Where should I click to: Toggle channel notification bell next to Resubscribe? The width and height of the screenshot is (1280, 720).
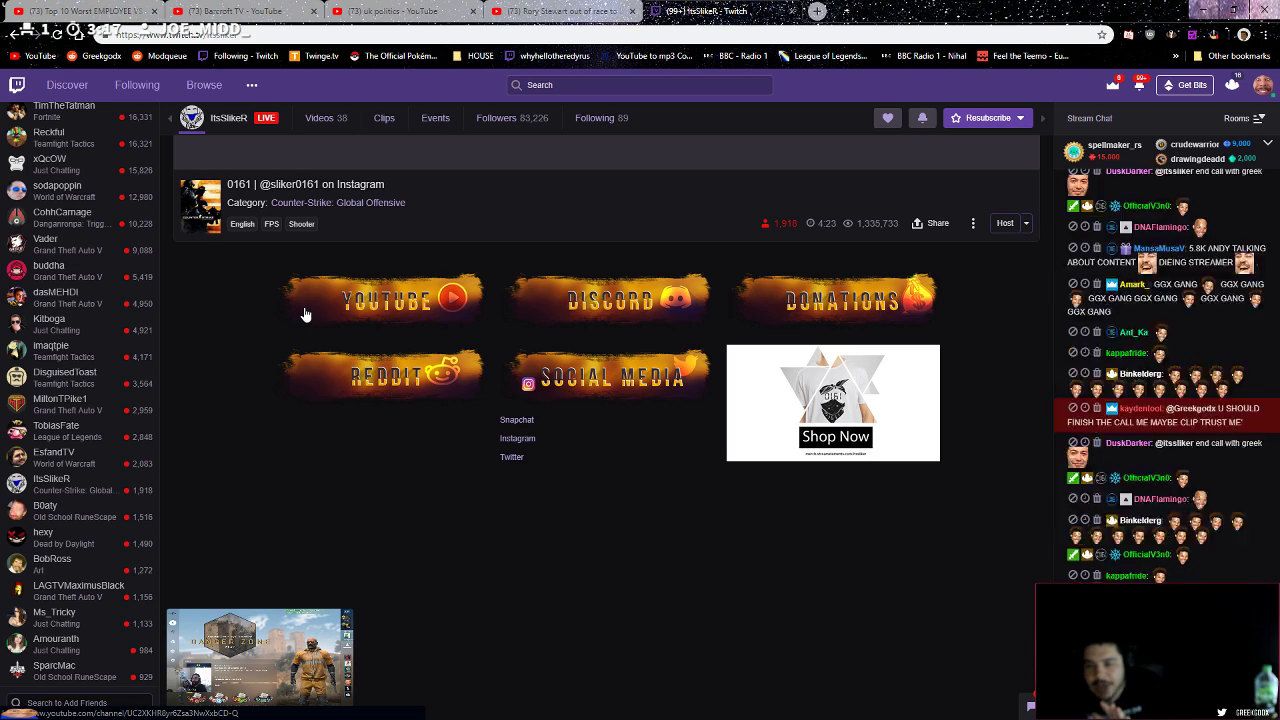(922, 118)
